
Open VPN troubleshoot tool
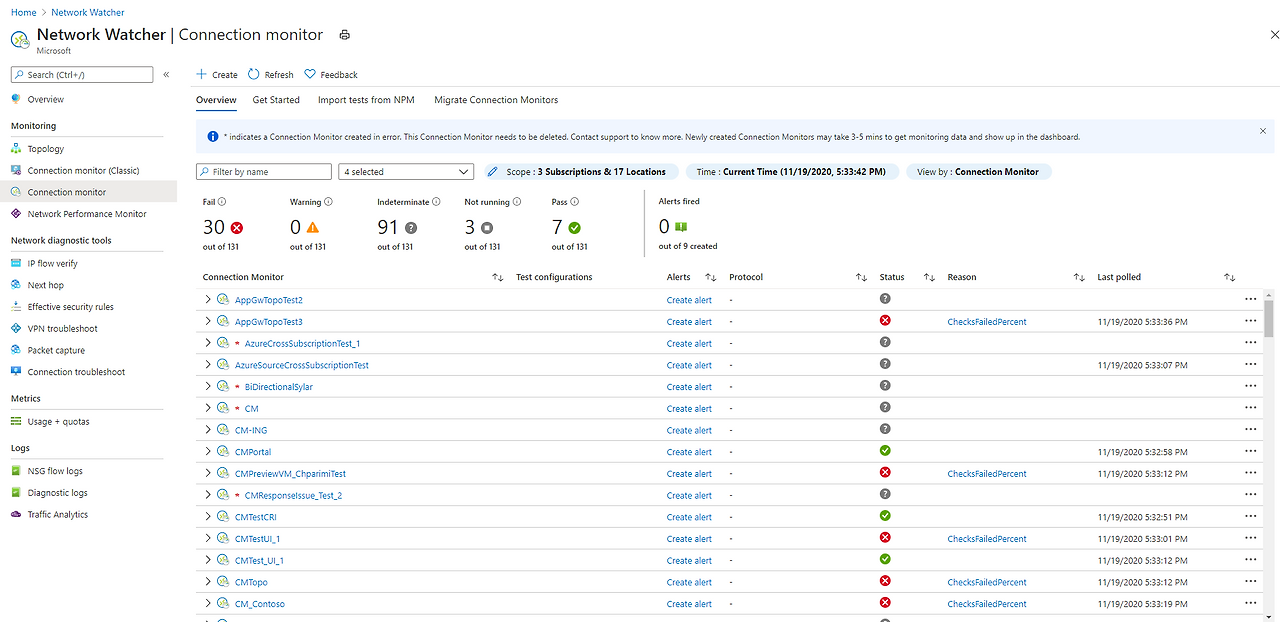point(63,328)
